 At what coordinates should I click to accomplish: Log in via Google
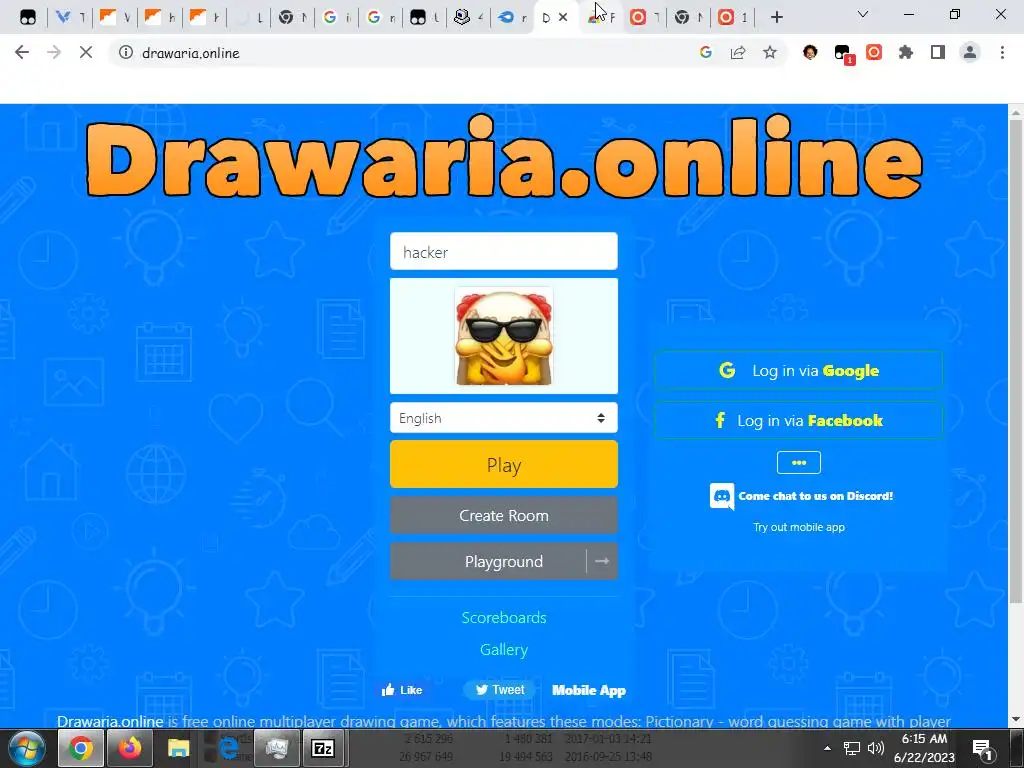(x=799, y=370)
